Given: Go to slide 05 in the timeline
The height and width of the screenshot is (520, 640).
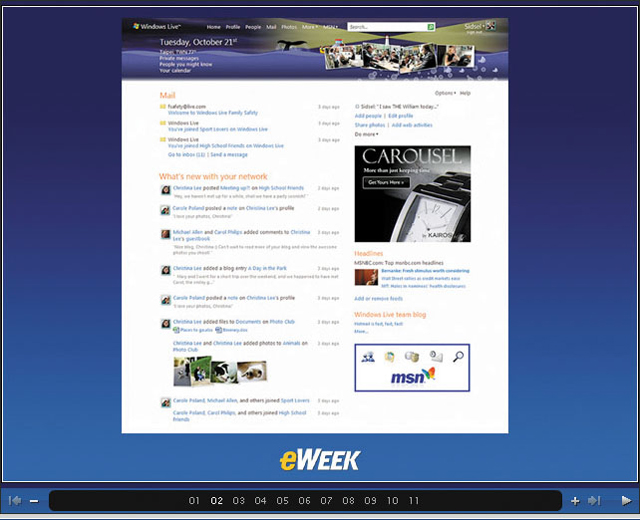Looking at the screenshot, I should point(282,500).
